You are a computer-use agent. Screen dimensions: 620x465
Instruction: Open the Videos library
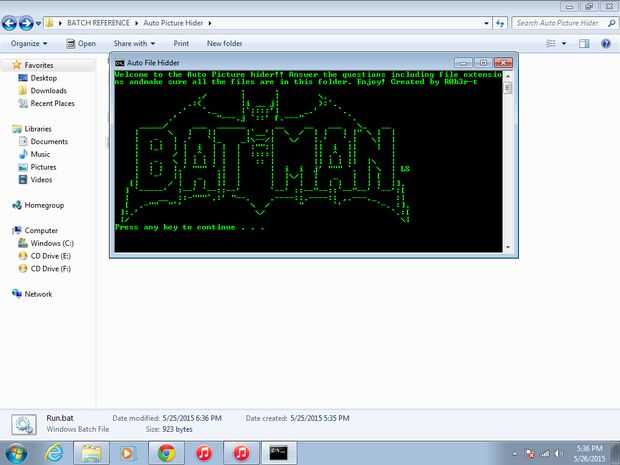[41, 180]
